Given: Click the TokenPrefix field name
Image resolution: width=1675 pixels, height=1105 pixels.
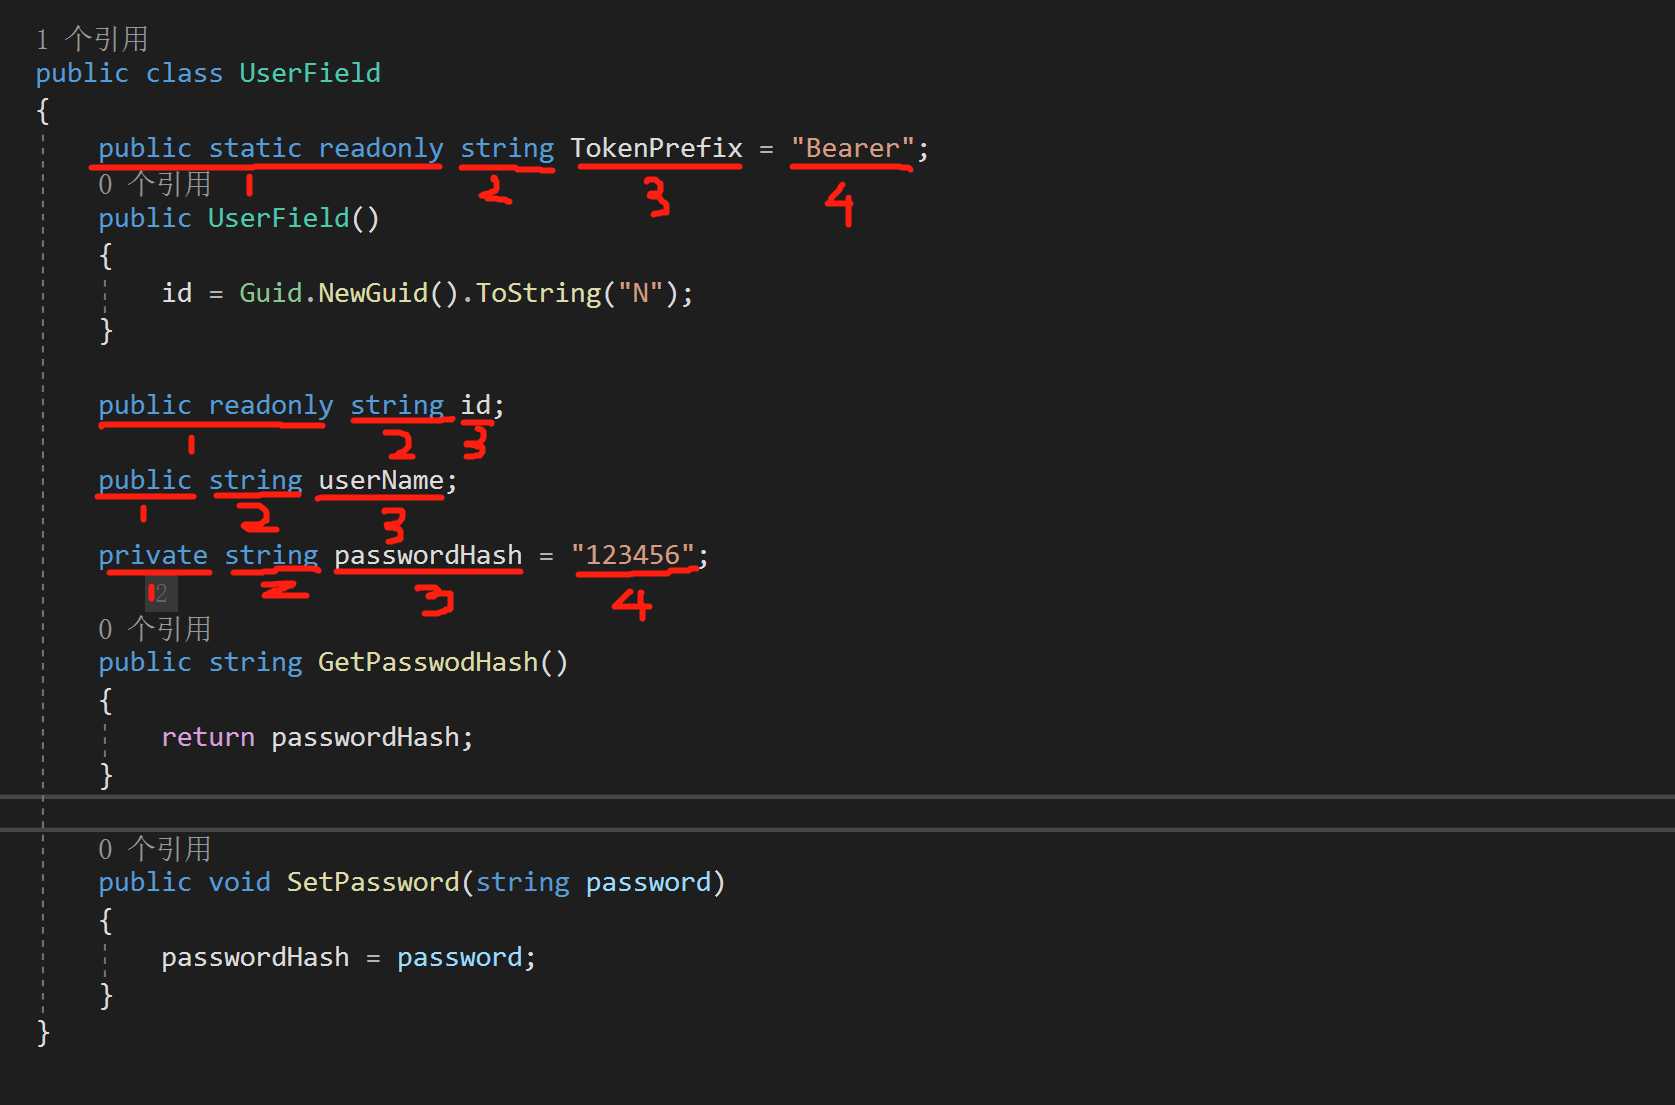Looking at the screenshot, I should click(x=657, y=148).
